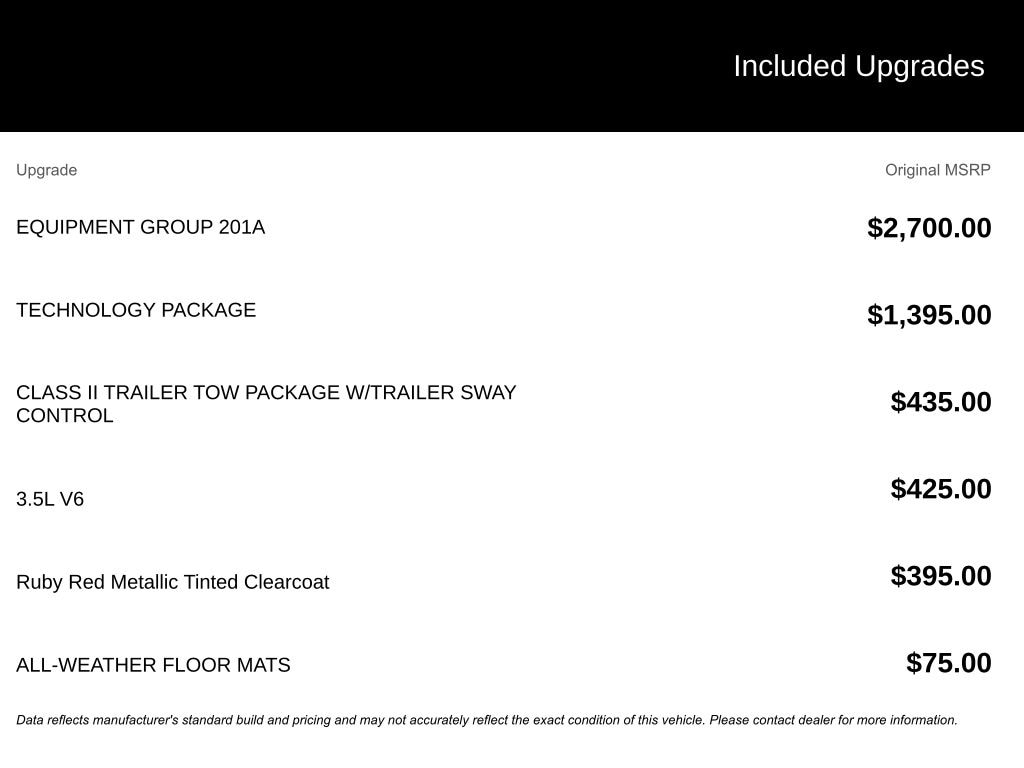Viewport: 1024px width, 768px height.
Task: Select Class II Trailer Tow Package text
Action: pyautogui.click(x=266, y=393)
